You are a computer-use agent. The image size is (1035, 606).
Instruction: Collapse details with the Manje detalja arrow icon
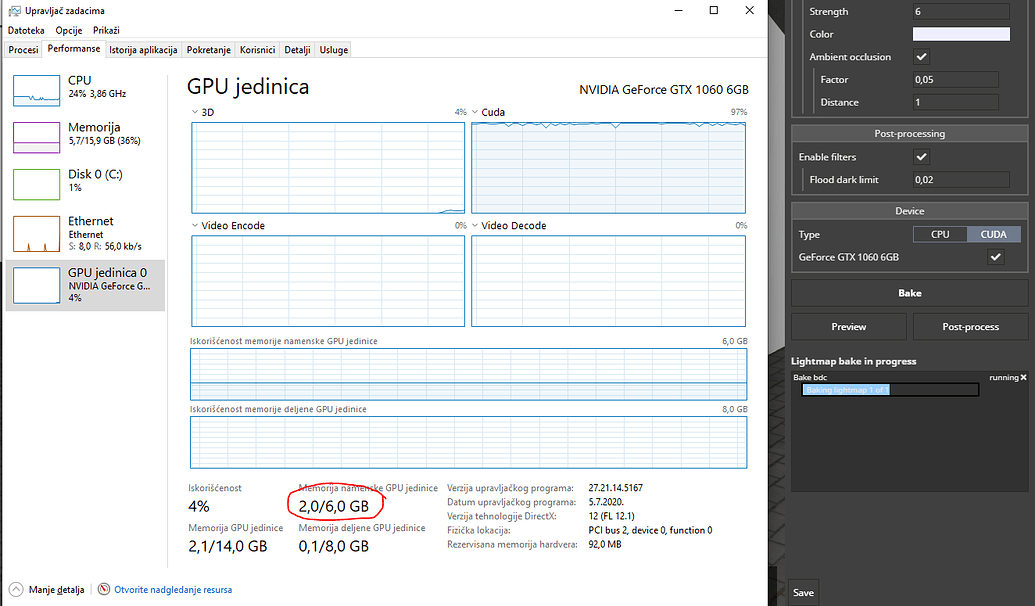click(17, 590)
